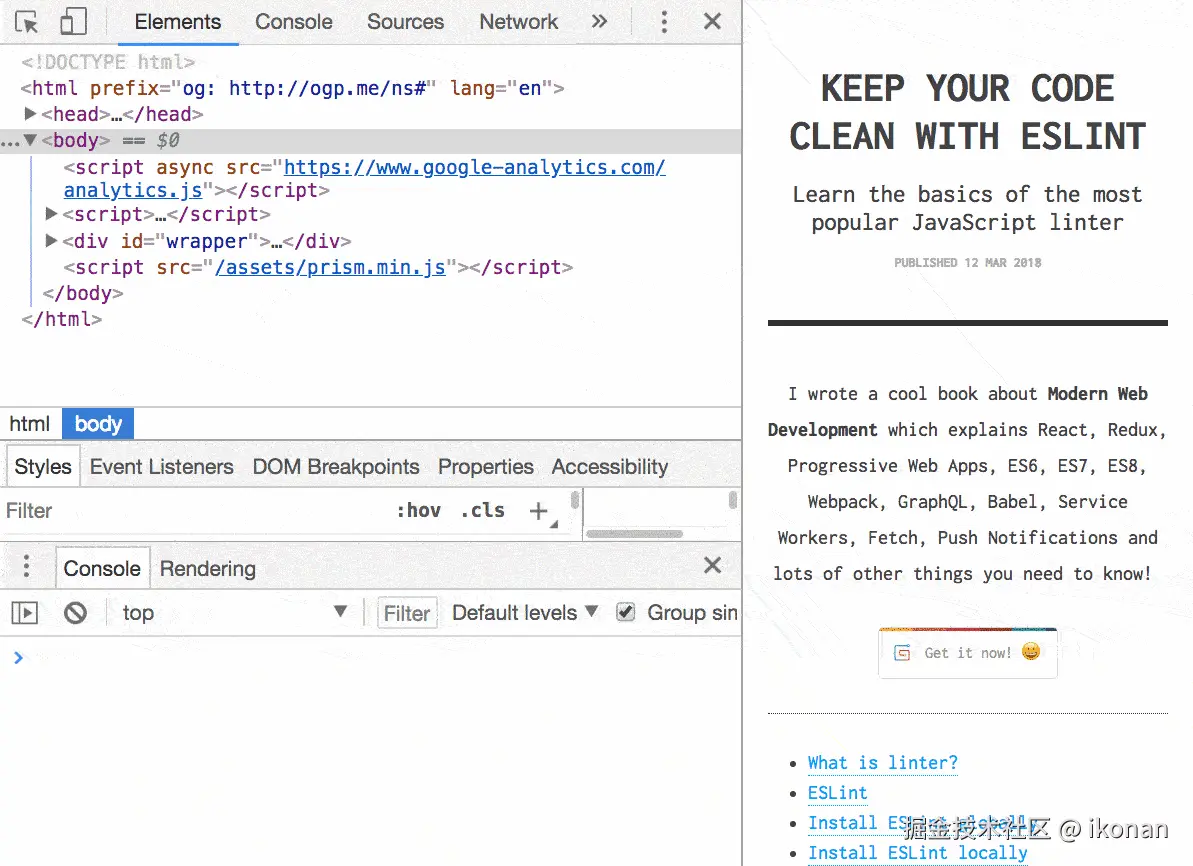Viewport: 1193px width, 866px height.
Task: Close the DevTools panel
Action: [x=712, y=21]
